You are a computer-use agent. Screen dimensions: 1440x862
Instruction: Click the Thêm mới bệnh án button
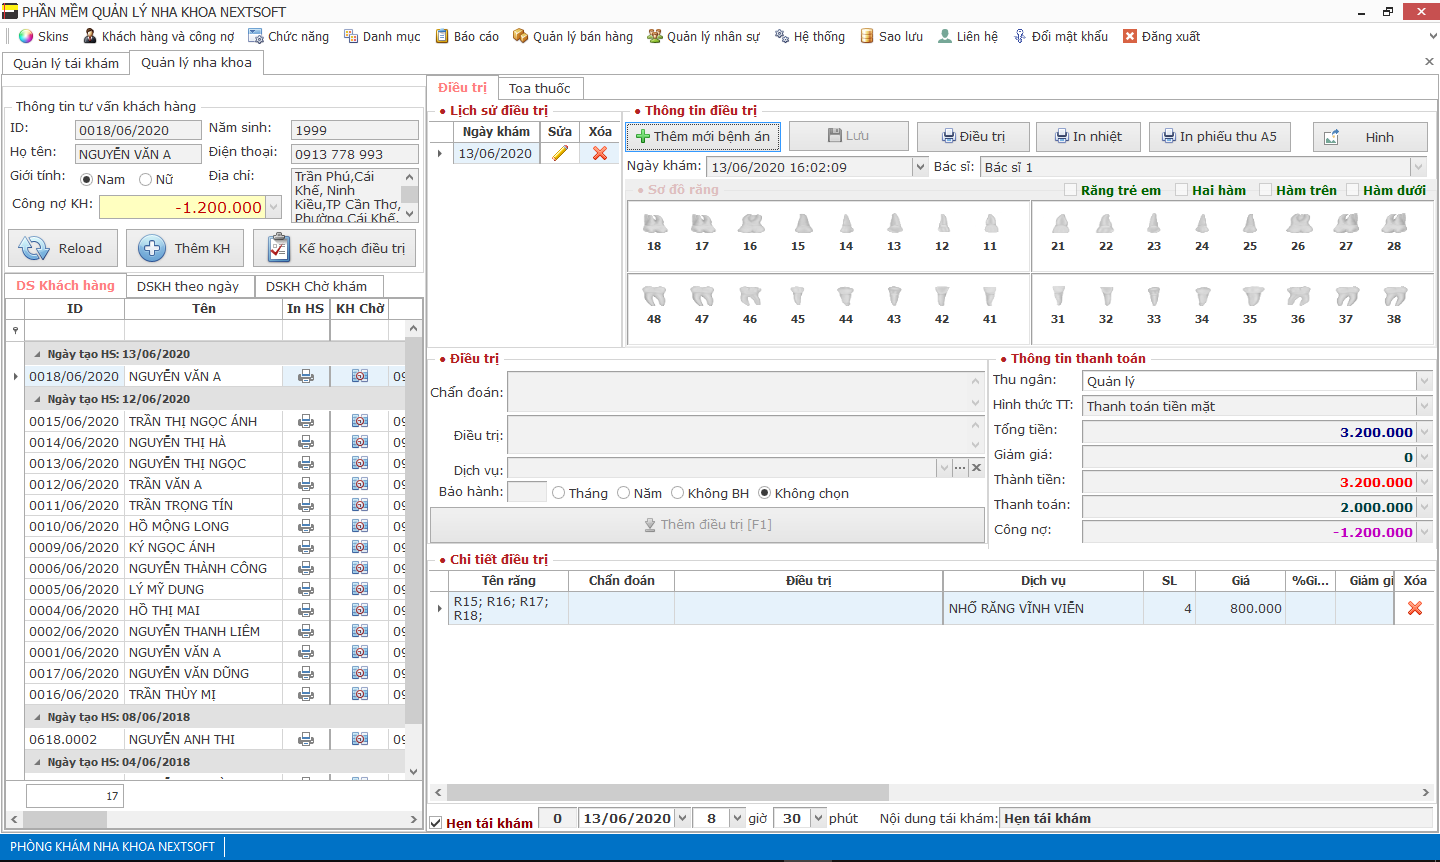703,136
